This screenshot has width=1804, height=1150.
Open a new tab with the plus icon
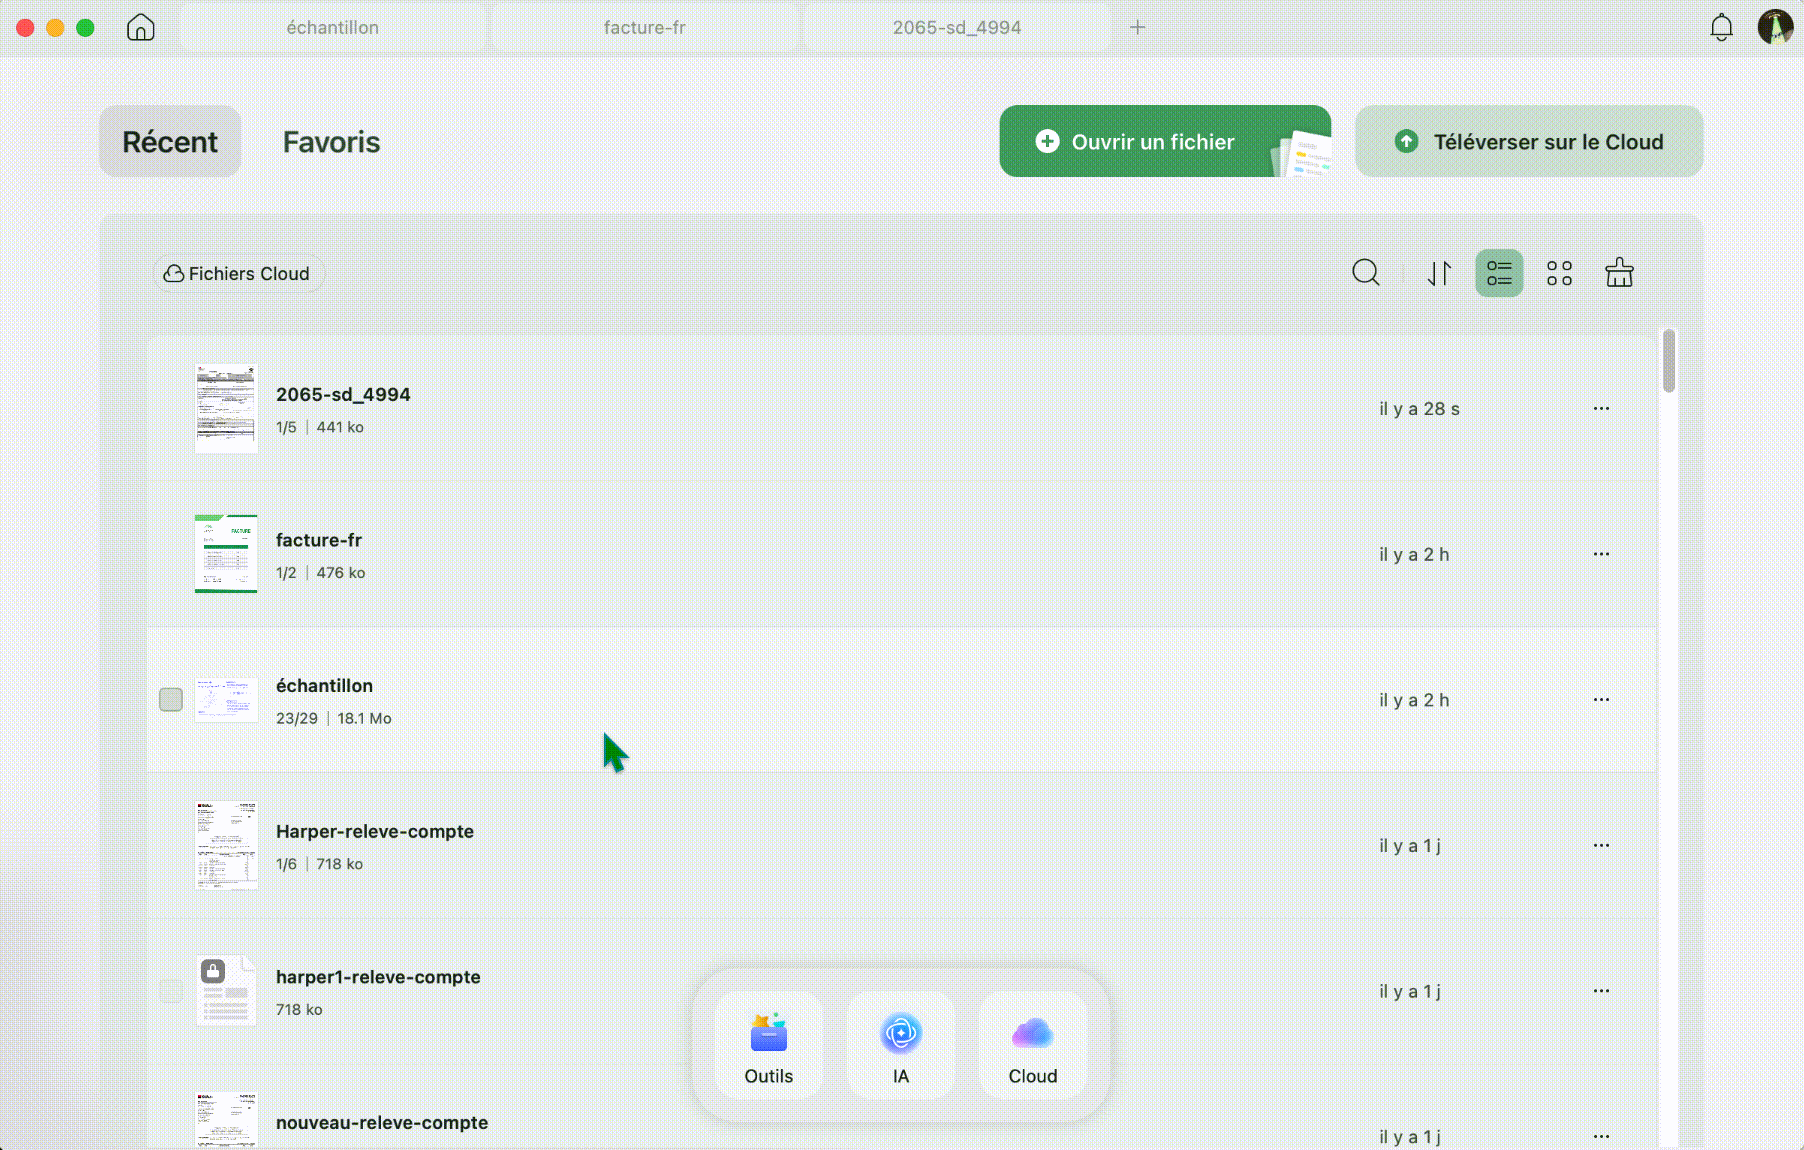(x=1137, y=27)
